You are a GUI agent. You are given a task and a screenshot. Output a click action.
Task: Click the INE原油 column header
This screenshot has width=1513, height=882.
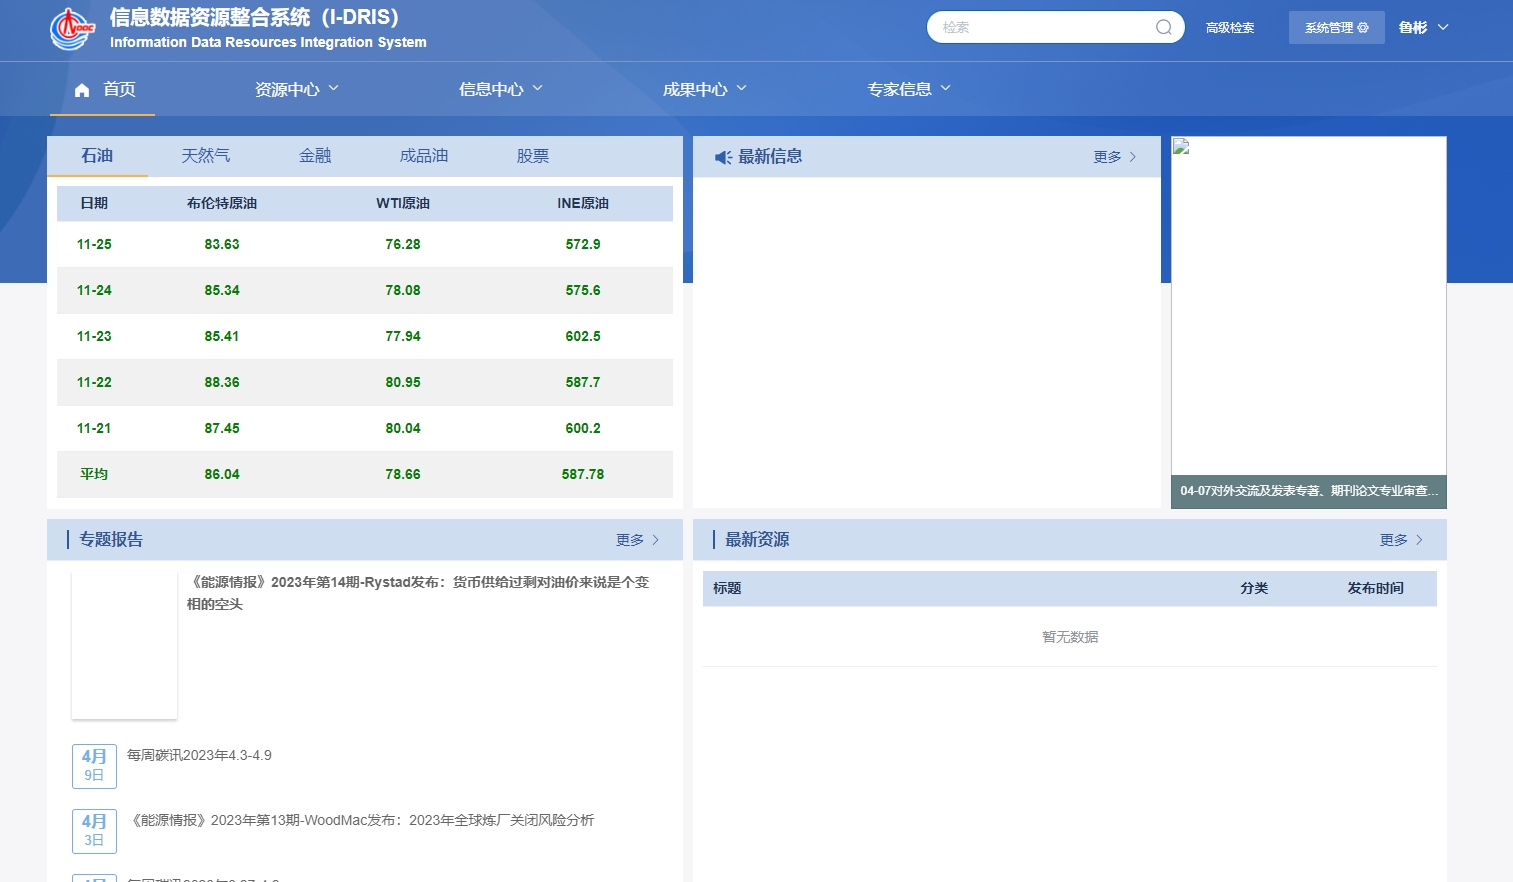(x=583, y=203)
